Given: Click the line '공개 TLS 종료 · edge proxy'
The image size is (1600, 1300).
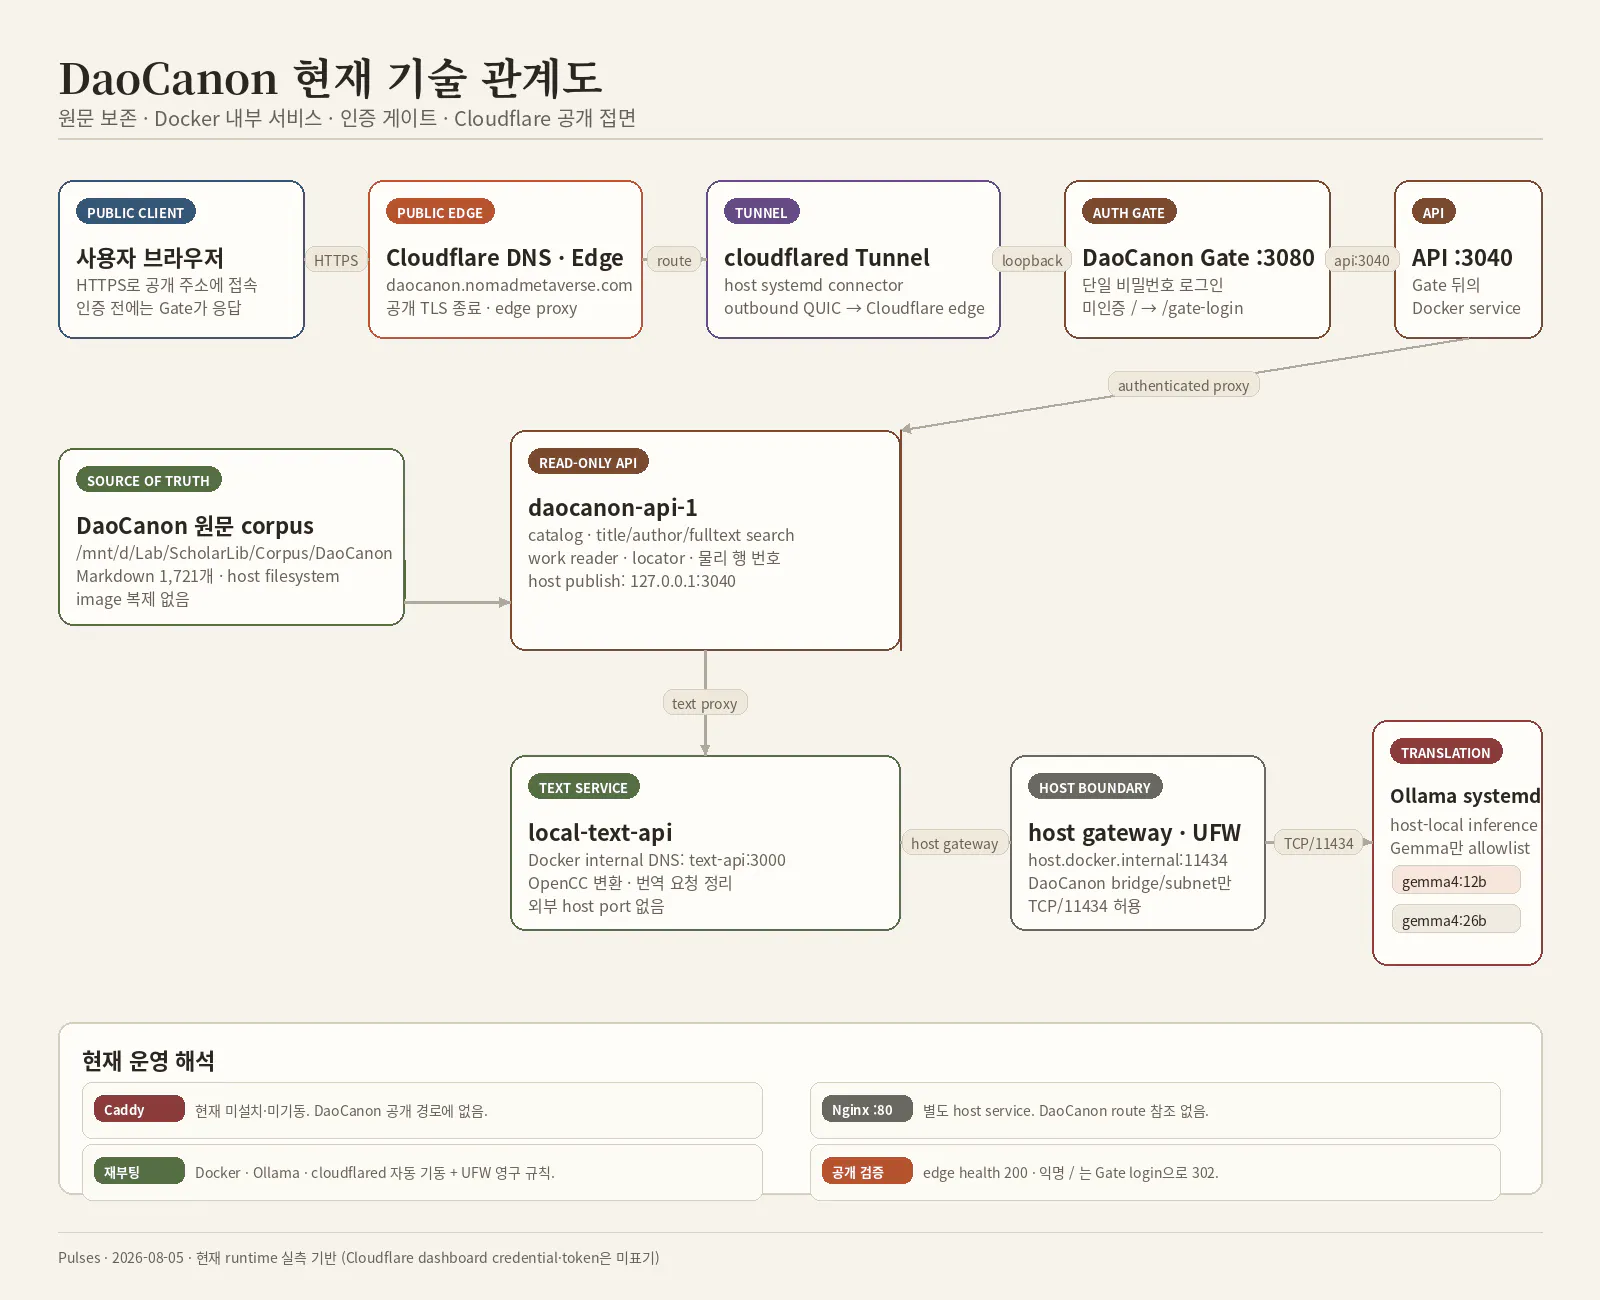Looking at the screenshot, I should click(482, 308).
